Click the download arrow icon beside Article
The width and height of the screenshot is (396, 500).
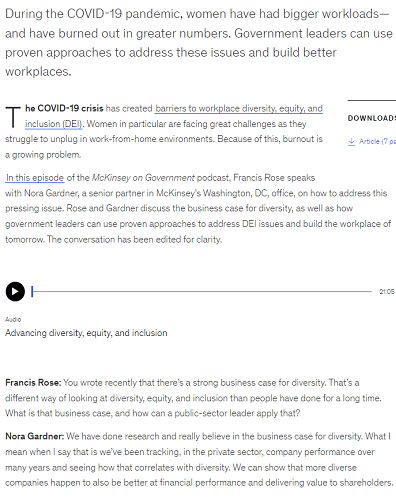[x=351, y=142]
